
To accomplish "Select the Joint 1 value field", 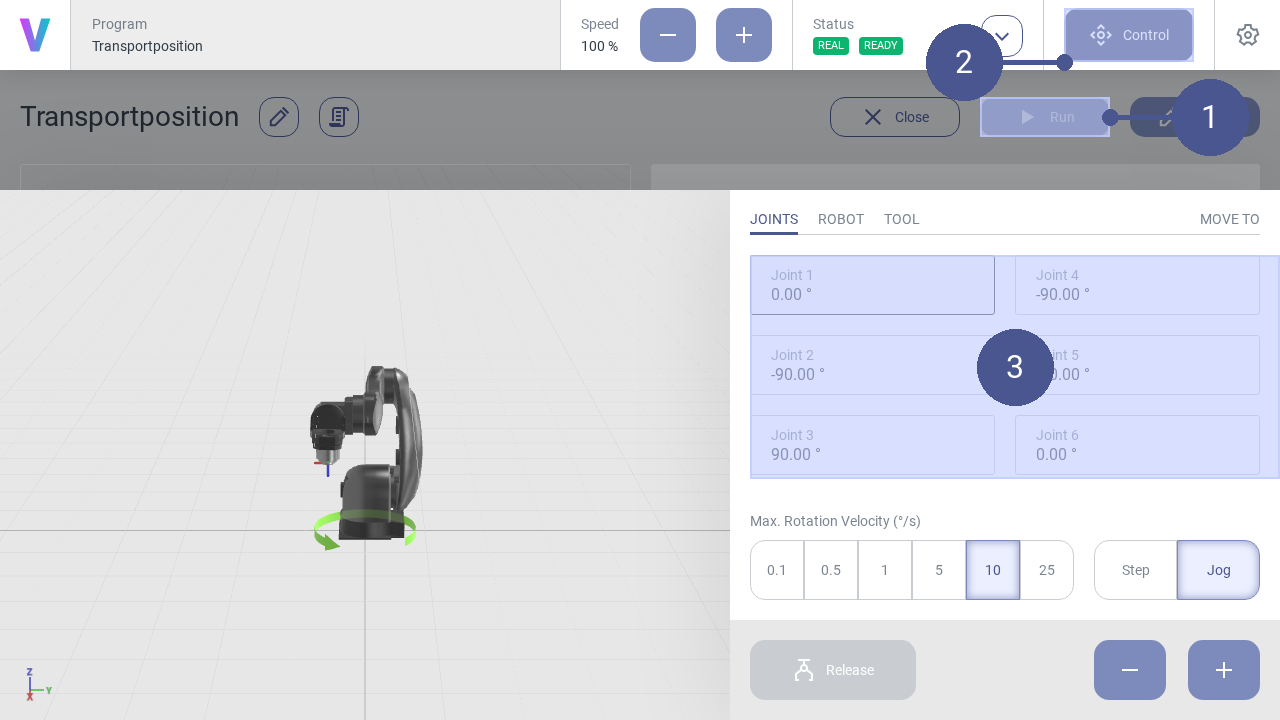I will tap(872, 285).
